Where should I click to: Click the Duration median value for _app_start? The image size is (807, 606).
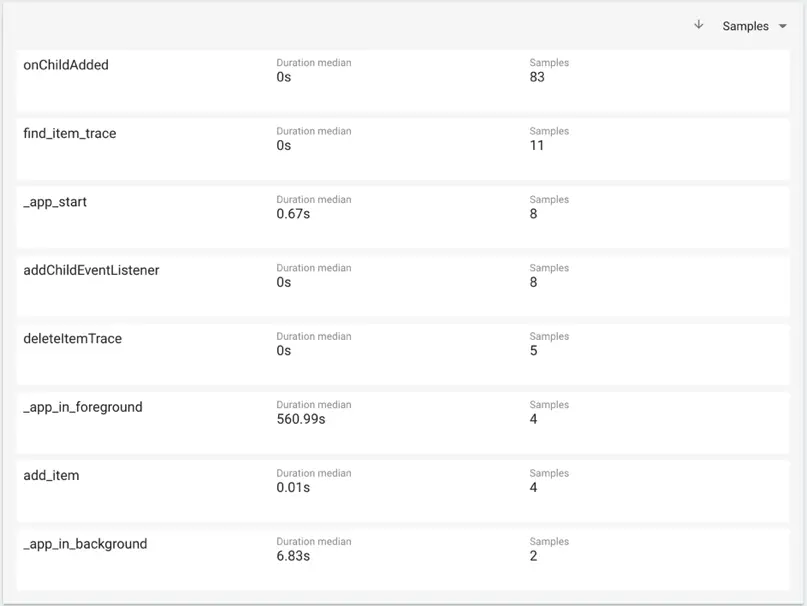tap(288, 213)
